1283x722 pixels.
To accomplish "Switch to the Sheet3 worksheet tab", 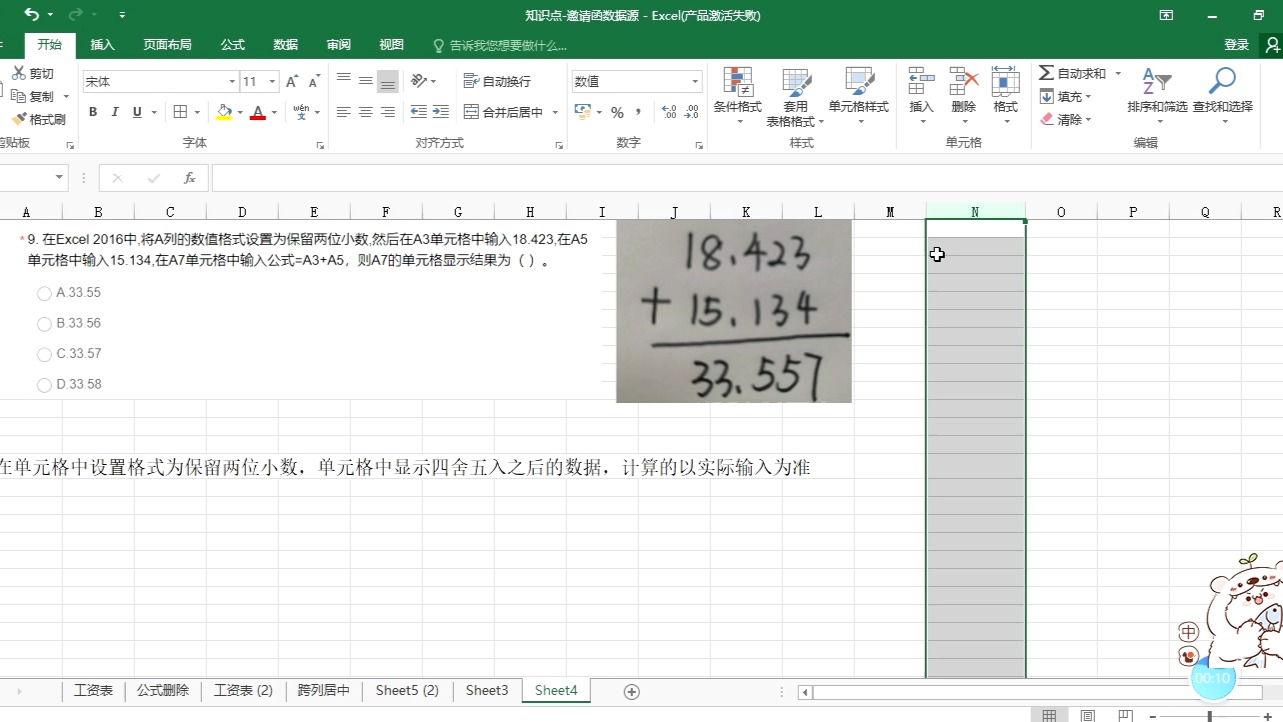I will (x=486, y=690).
